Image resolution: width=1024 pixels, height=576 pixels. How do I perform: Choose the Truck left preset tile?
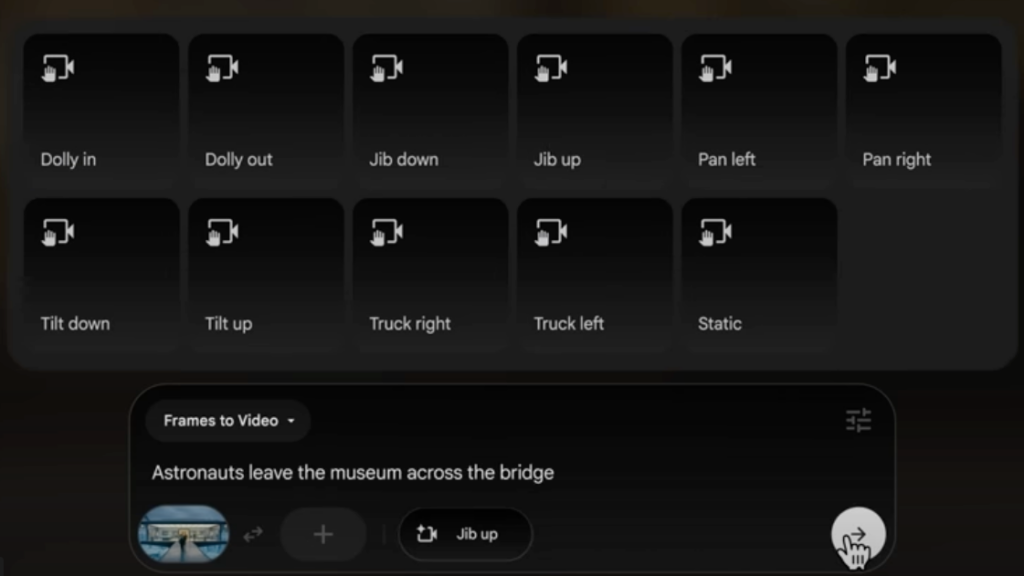pyautogui.click(x=595, y=275)
